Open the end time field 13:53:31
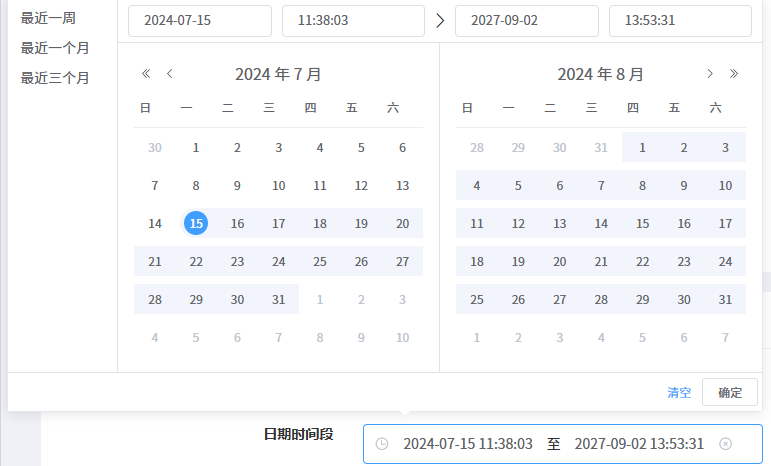Viewport: 771px width, 466px height. (x=680, y=21)
